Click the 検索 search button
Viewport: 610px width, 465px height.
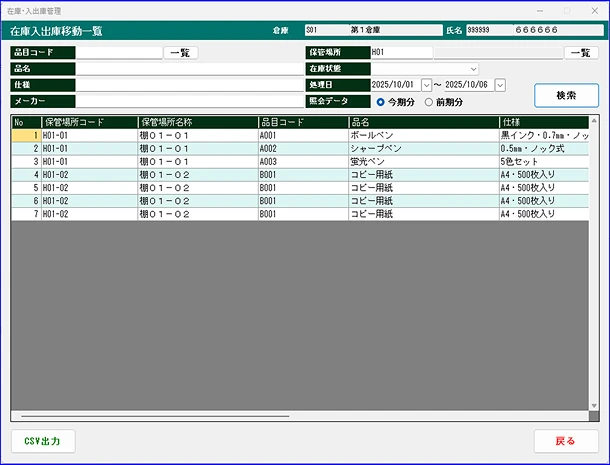click(566, 95)
